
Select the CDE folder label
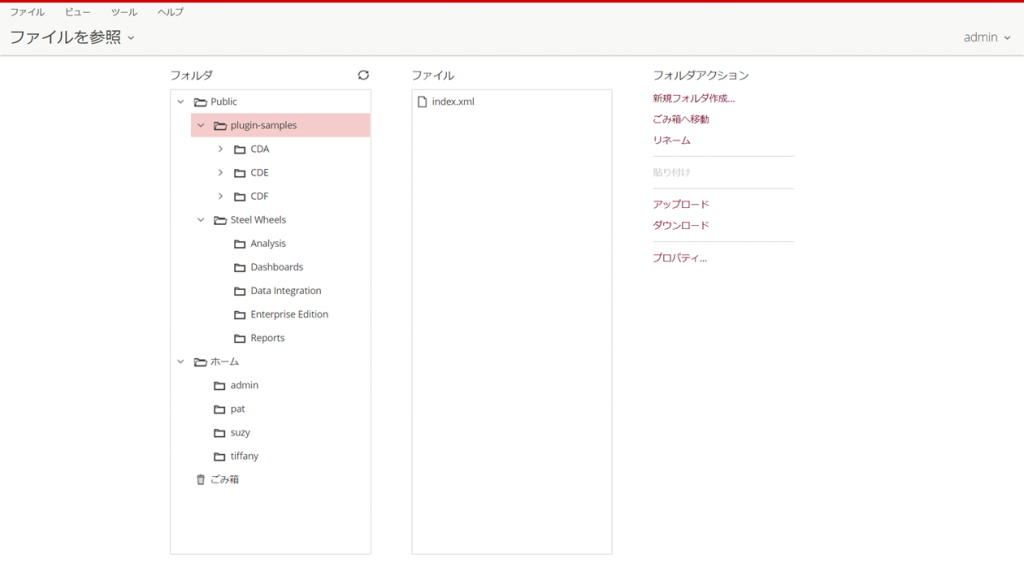[x=259, y=172]
